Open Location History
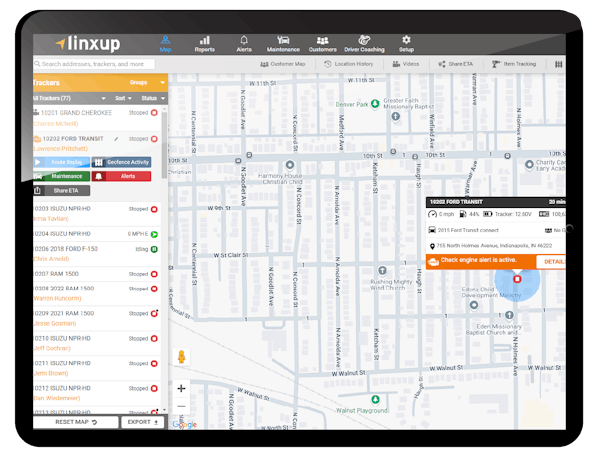Image resolution: width=600 pixels, height=464 pixels. point(349,64)
